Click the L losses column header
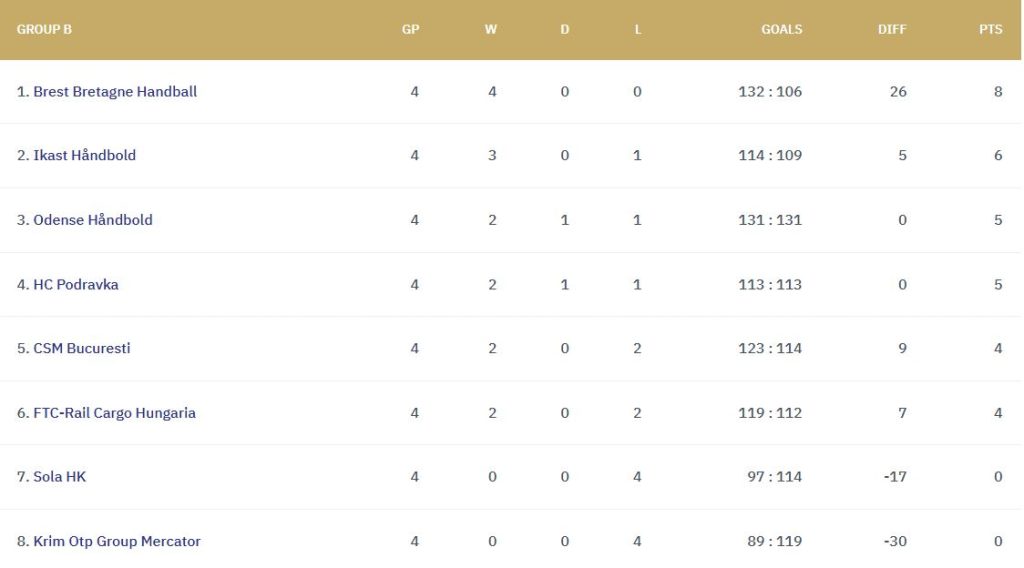This screenshot has height=568, width=1024. [638, 30]
